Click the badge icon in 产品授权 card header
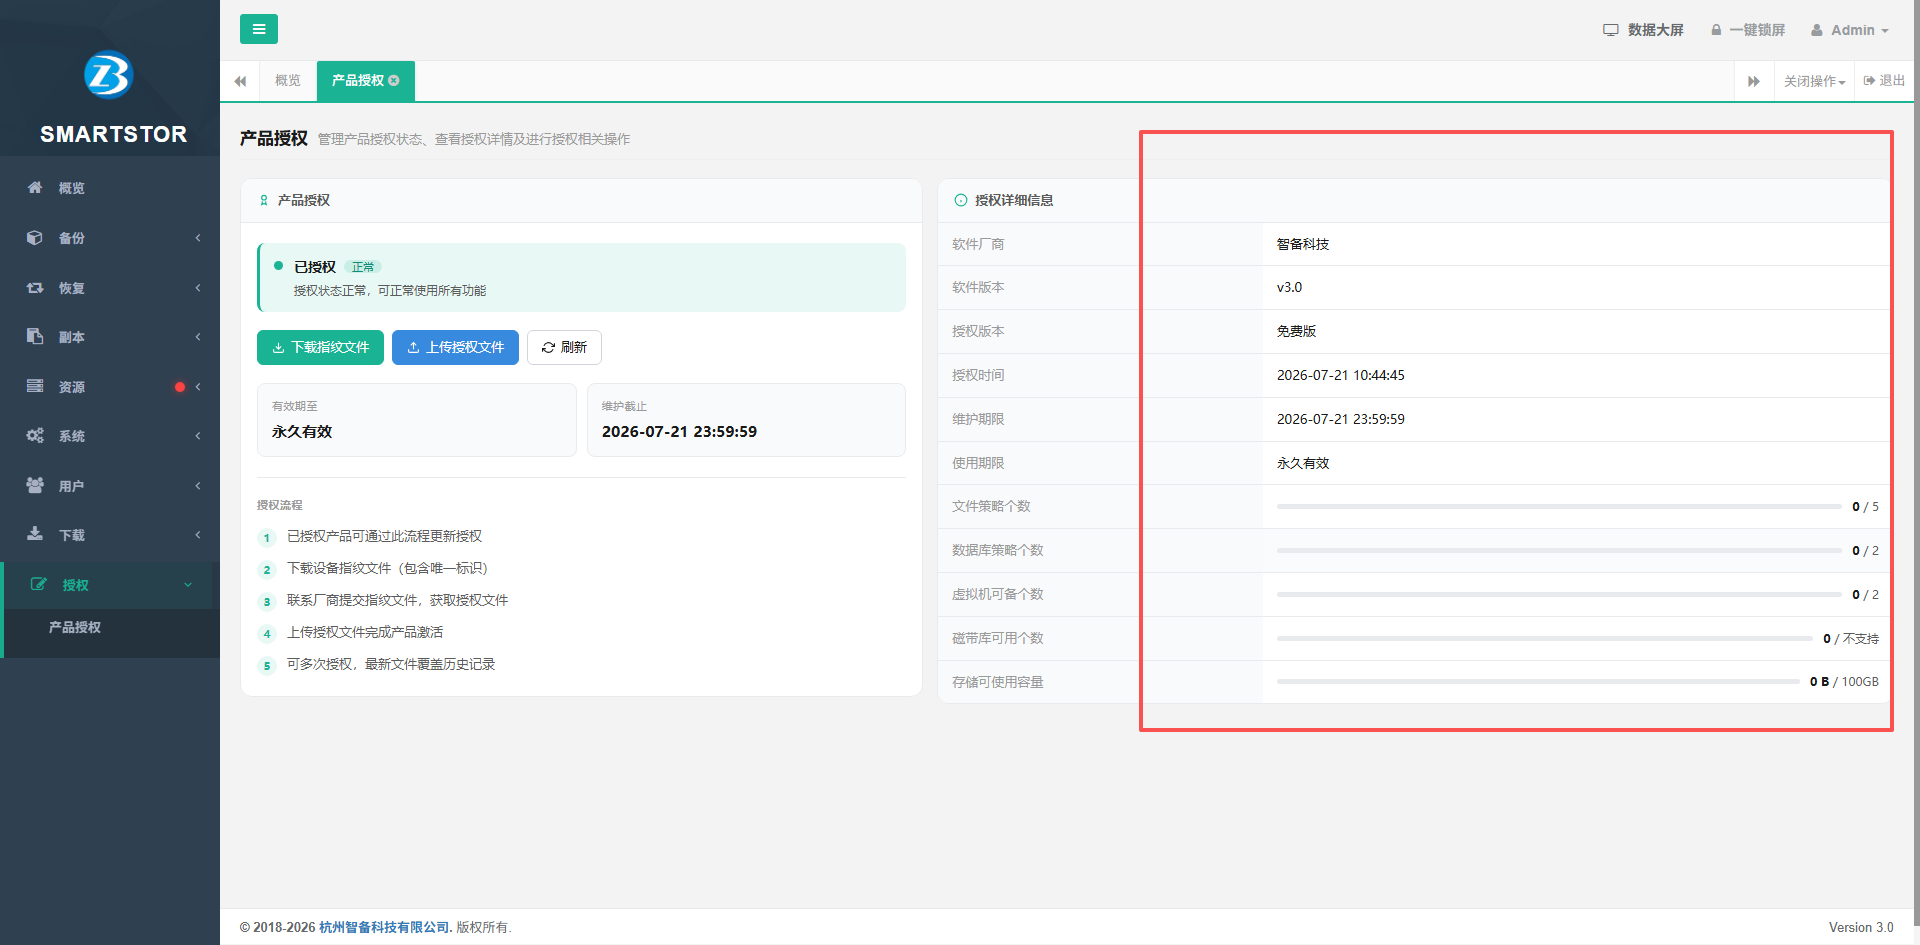This screenshot has height=945, width=1920. [x=264, y=200]
